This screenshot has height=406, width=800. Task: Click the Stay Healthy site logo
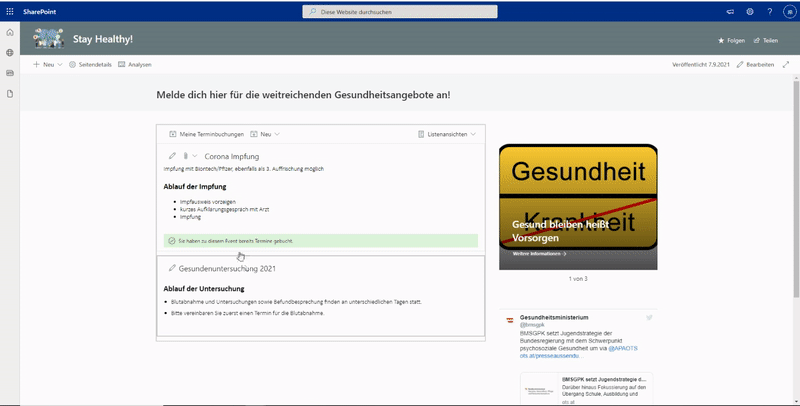pos(48,38)
